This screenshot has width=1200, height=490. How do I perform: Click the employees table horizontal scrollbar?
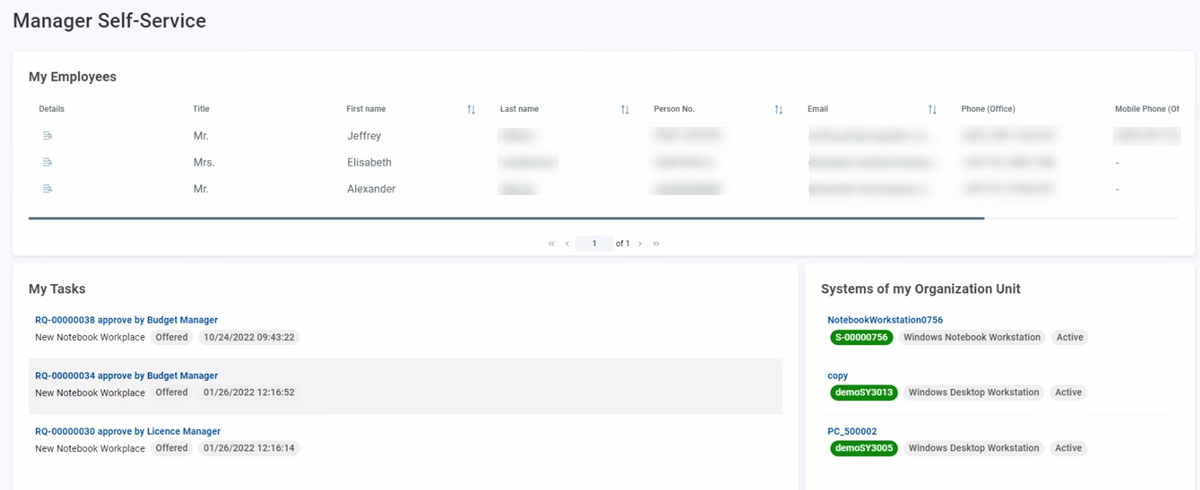506,217
